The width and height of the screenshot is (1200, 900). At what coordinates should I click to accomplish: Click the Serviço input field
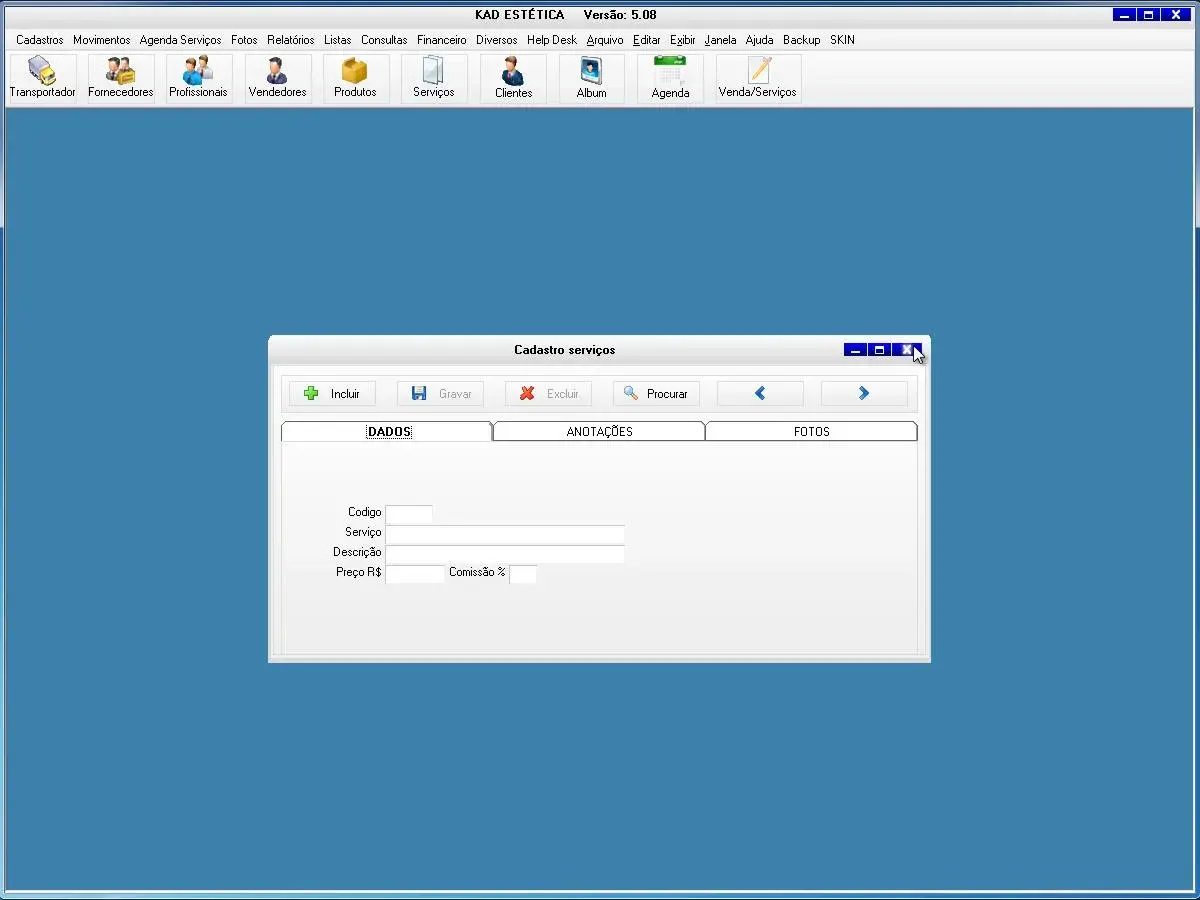tap(505, 534)
